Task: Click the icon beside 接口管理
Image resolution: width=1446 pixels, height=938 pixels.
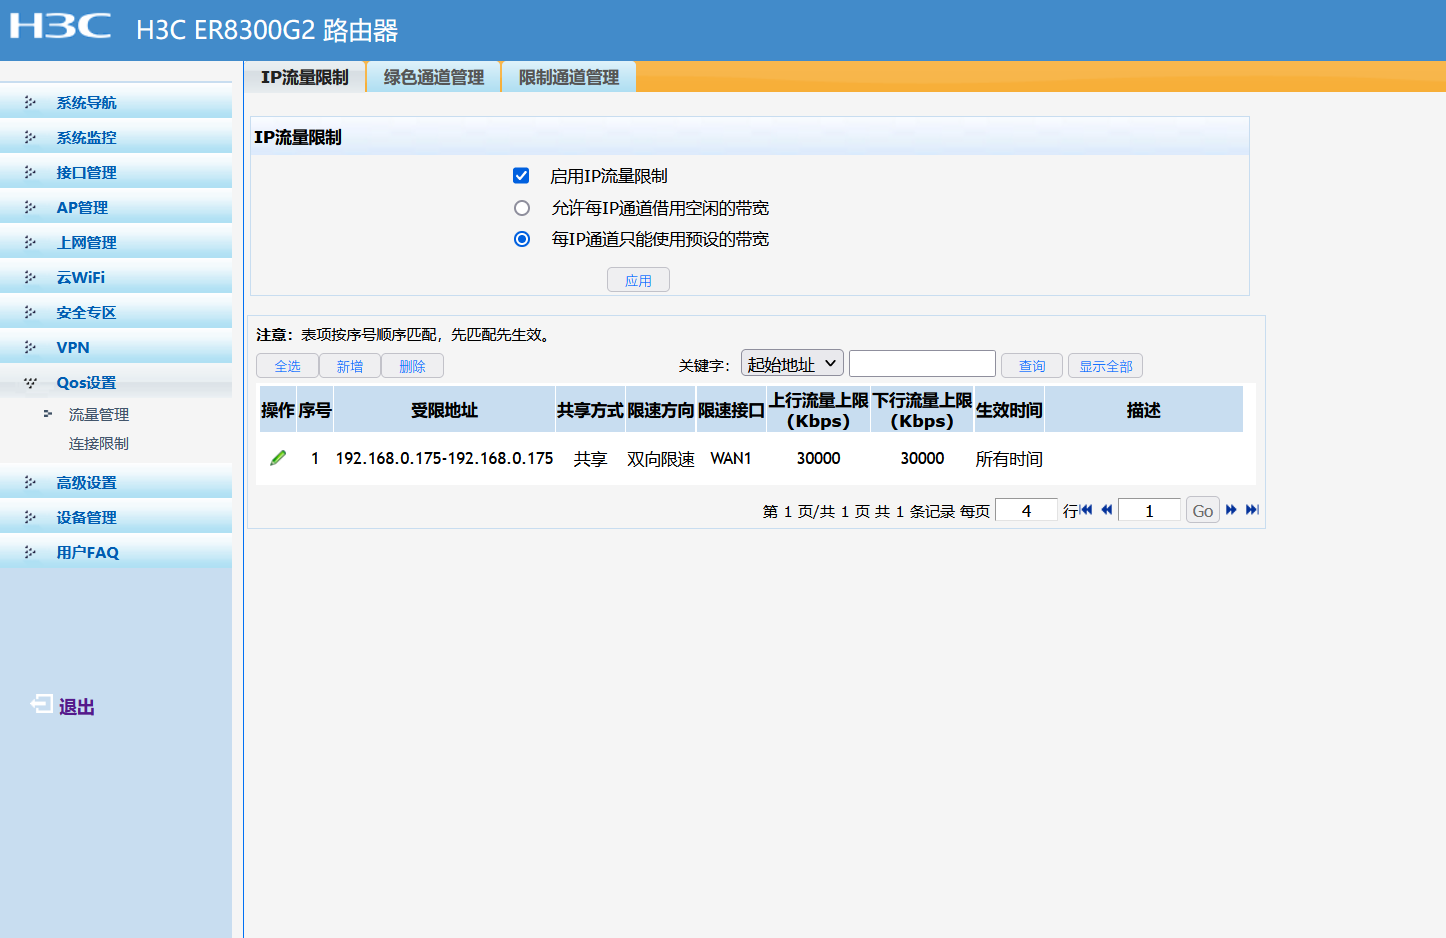Action: click(x=30, y=172)
